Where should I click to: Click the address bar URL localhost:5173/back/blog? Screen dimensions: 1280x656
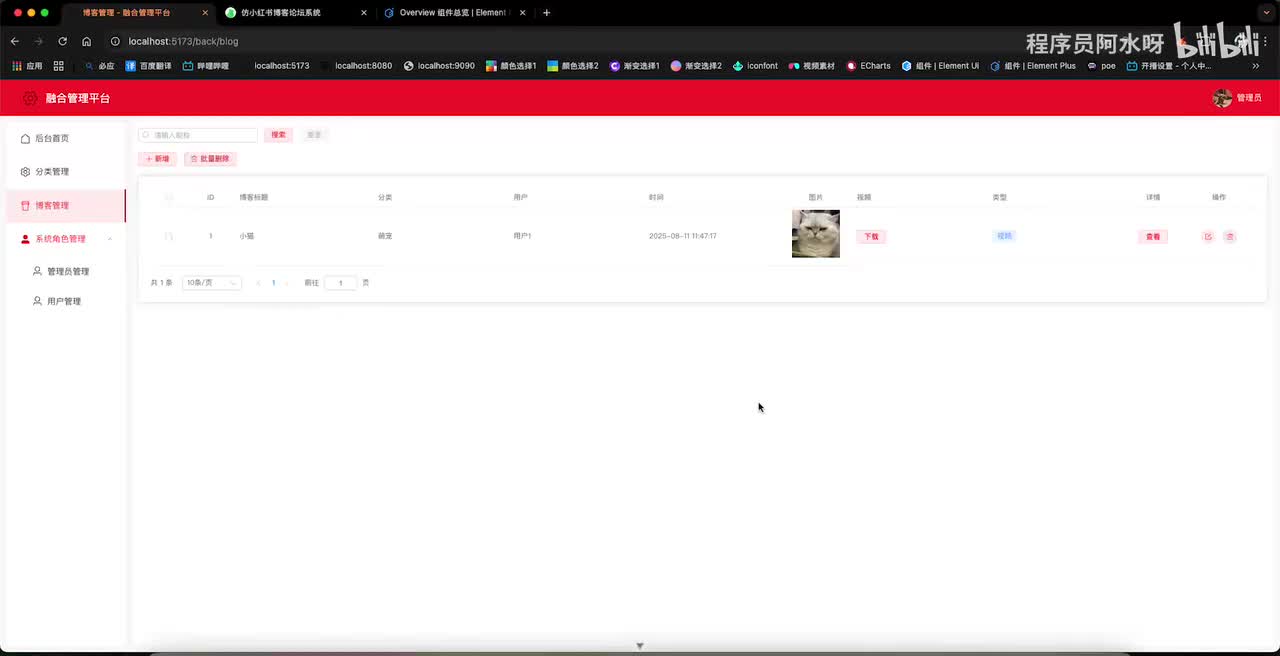184,41
